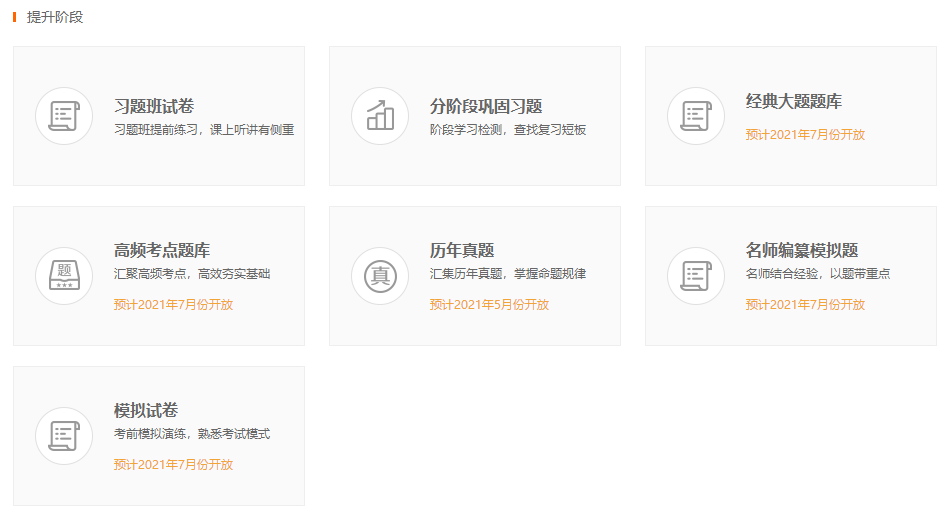Click description 习题班提前练习，课上听讲有侧重
Screen dimensions: 949x513
[x=204, y=130]
